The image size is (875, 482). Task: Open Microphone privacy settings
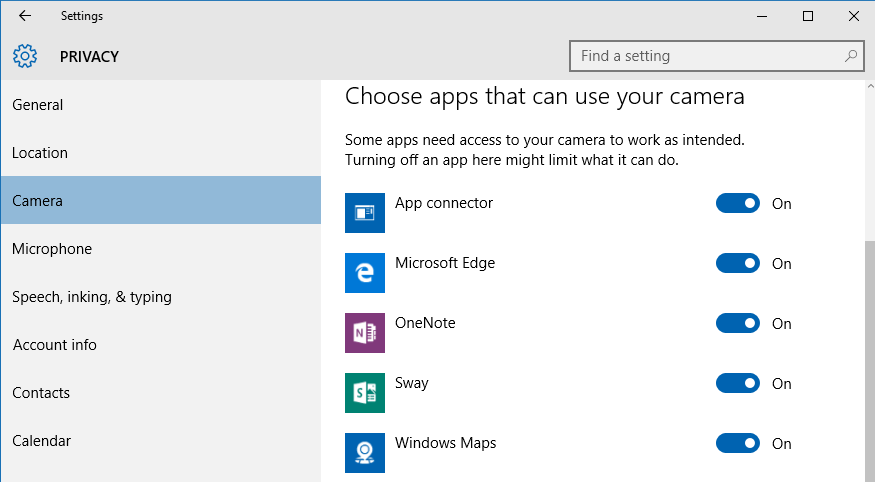click(x=161, y=248)
